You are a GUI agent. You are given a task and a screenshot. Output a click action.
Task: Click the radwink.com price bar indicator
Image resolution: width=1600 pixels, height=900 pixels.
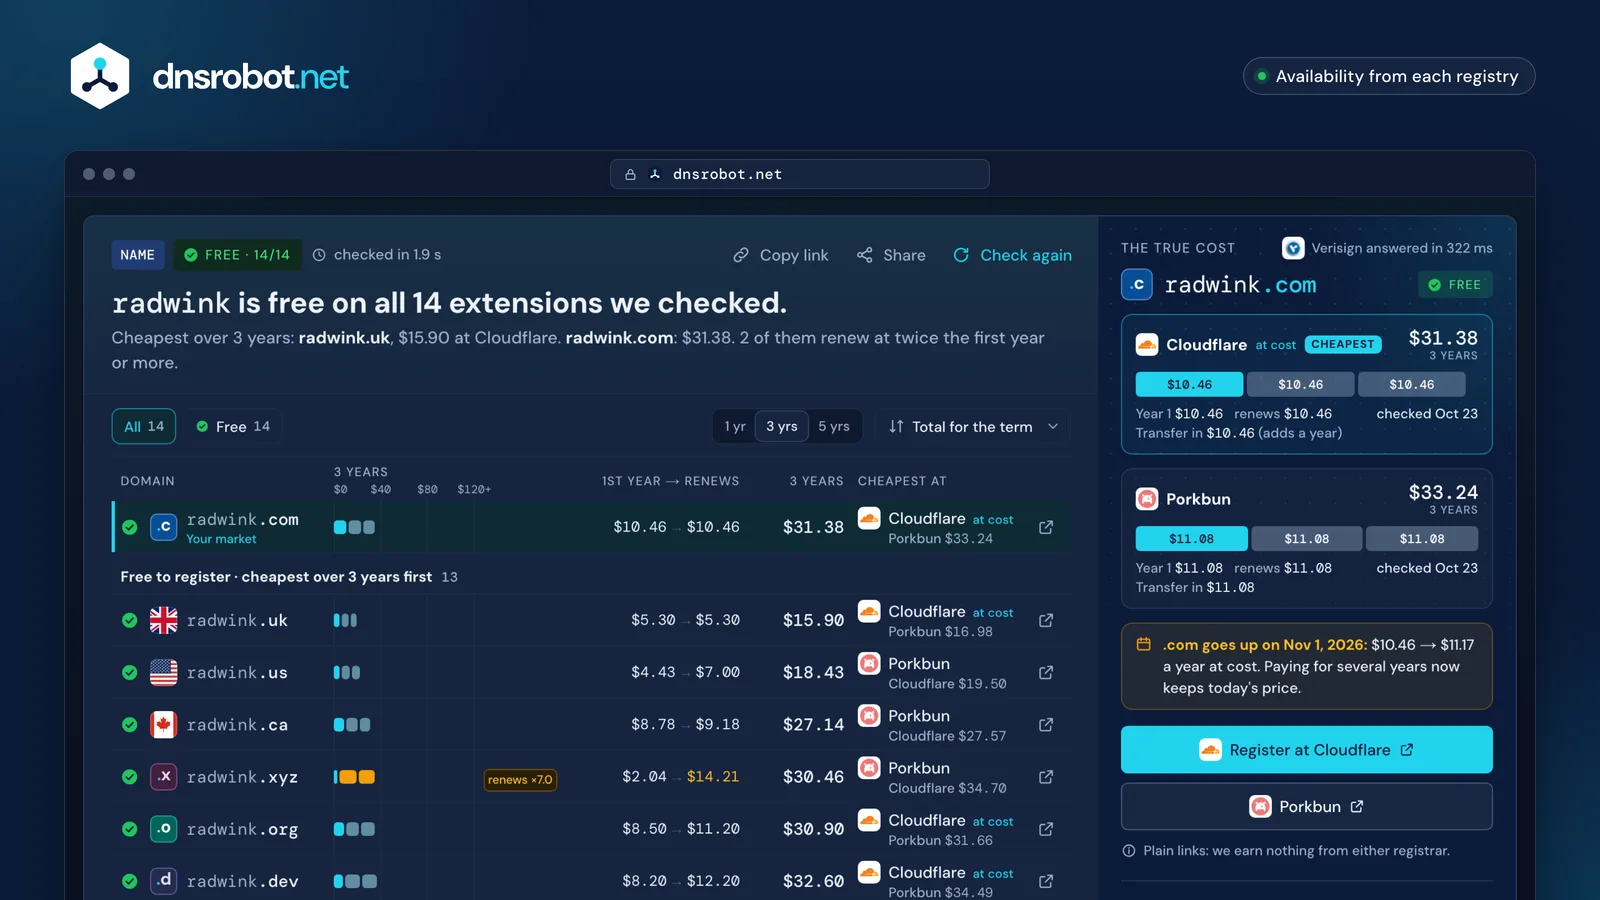point(355,527)
